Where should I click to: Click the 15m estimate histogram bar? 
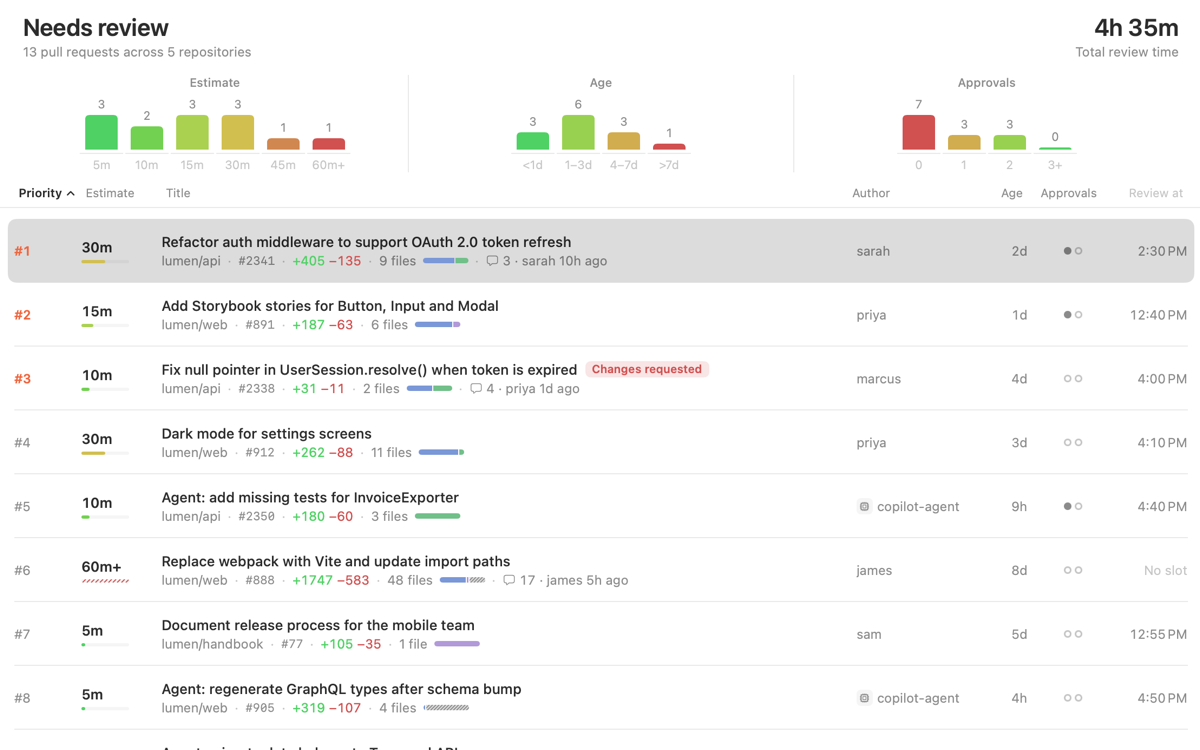pyautogui.click(x=192, y=133)
